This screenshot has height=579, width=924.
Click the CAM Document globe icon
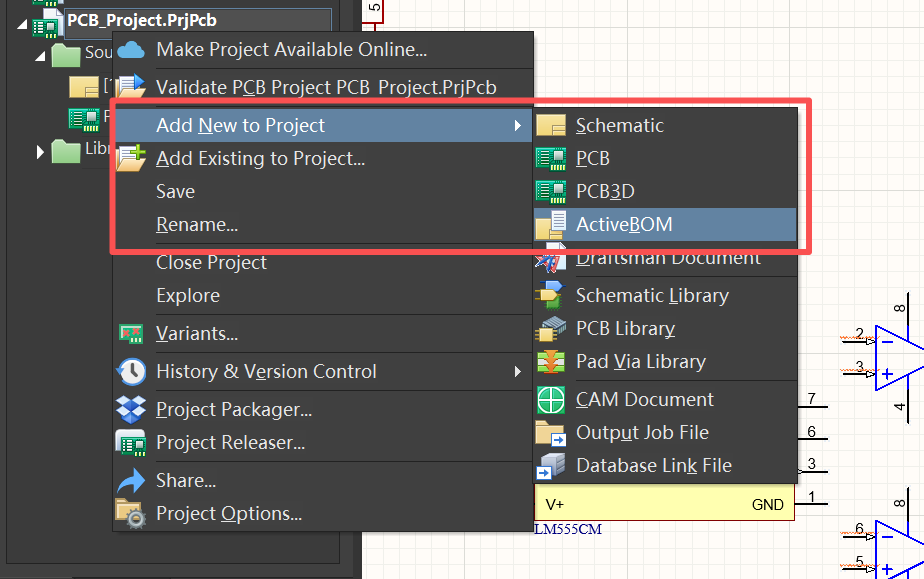tap(551, 400)
